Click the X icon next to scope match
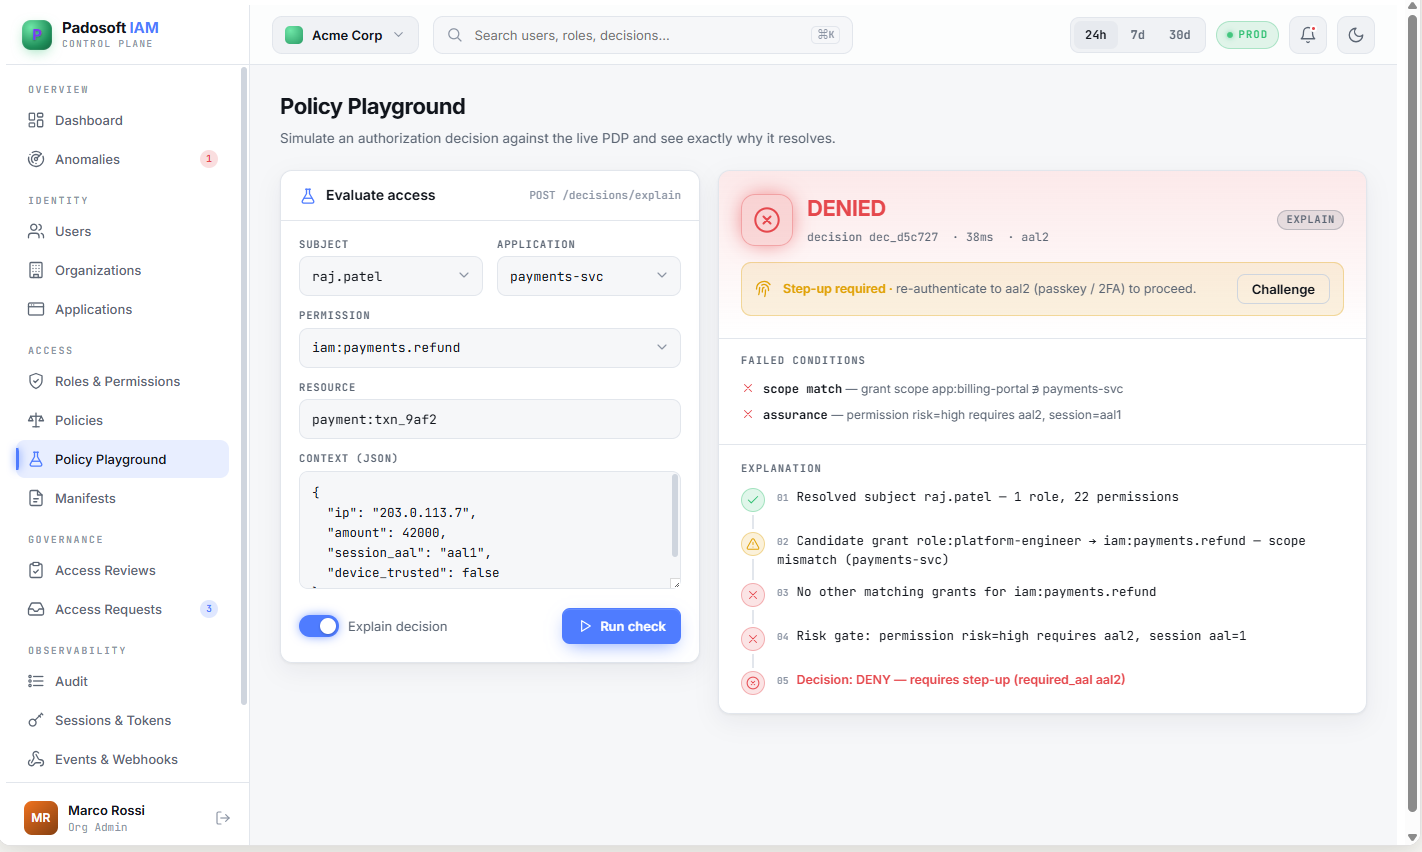 click(x=748, y=388)
